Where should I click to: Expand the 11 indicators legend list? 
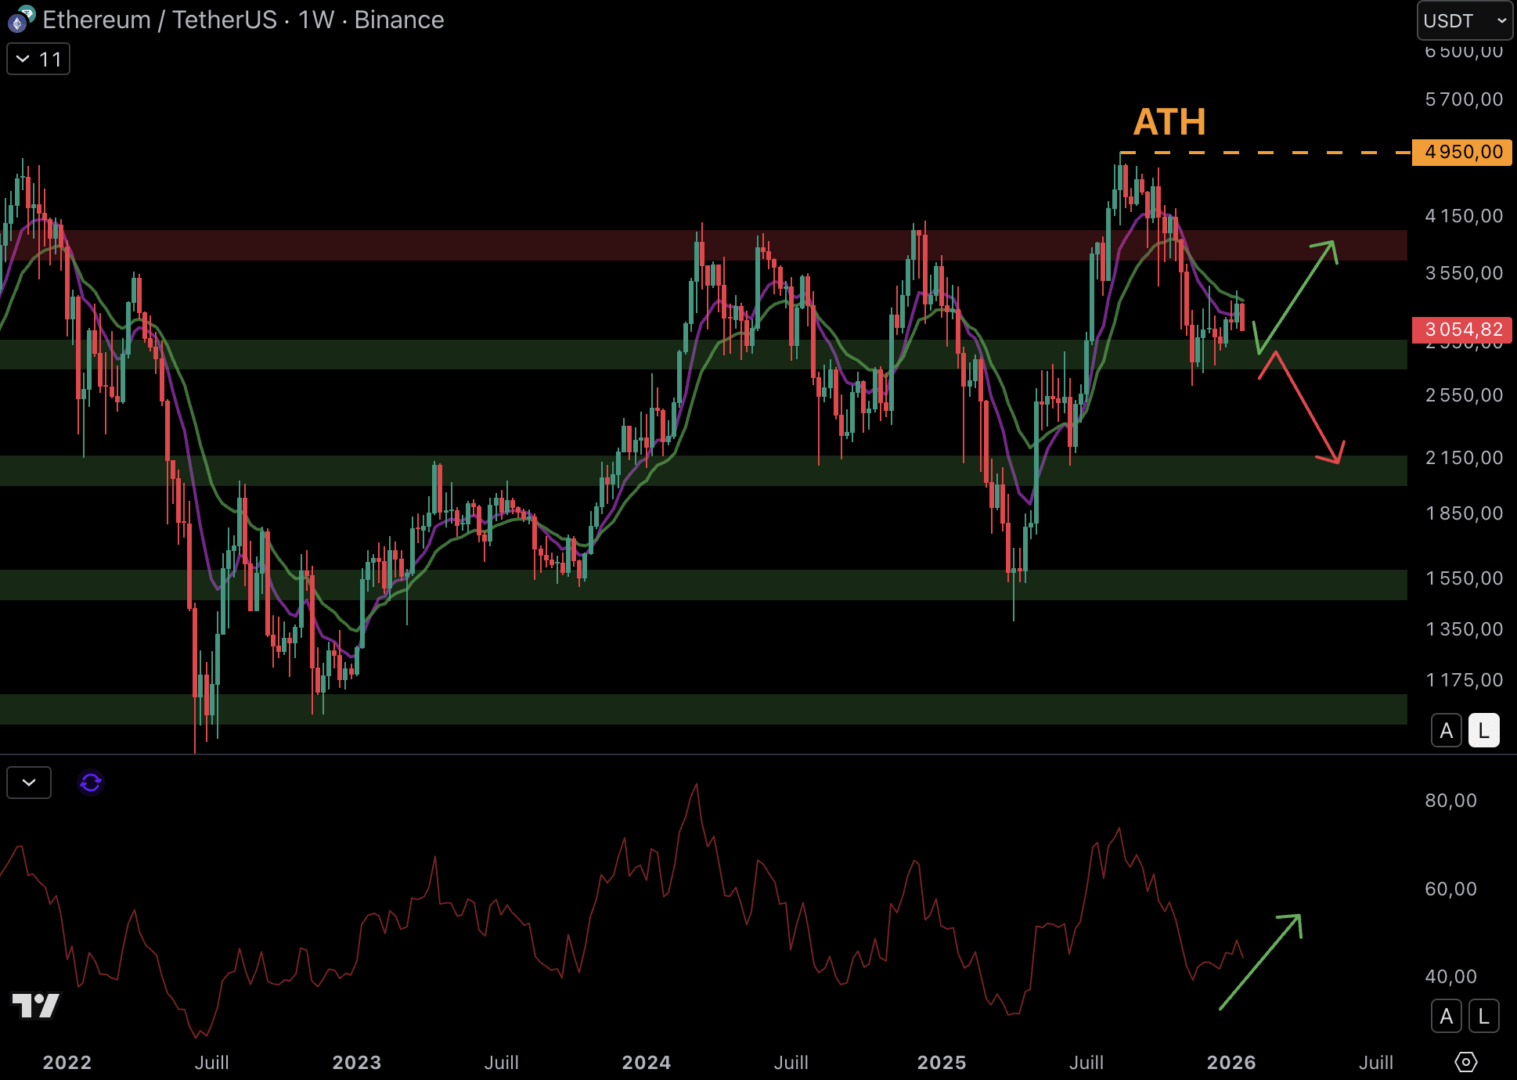(x=38, y=59)
